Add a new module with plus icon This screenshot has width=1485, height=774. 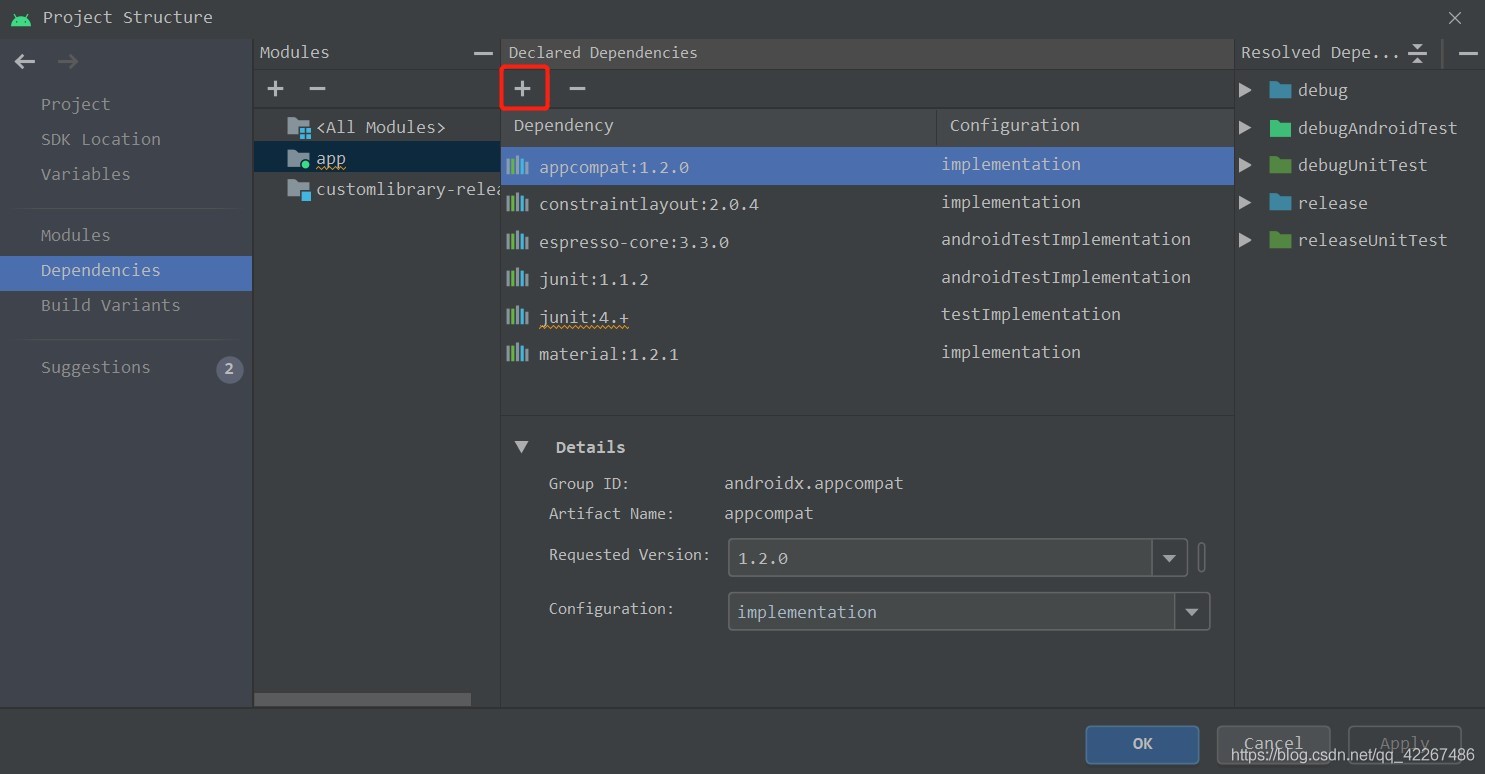(x=275, y=89)
